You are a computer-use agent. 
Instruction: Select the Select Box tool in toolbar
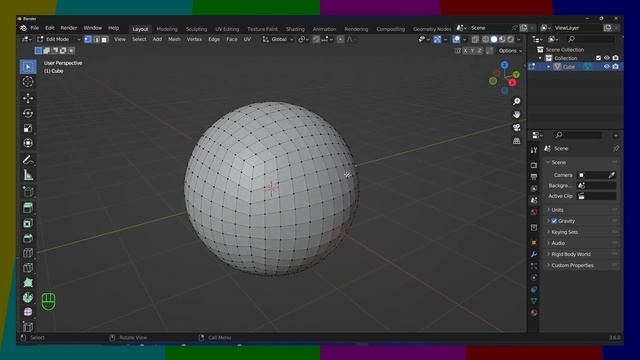pos(28,67)
